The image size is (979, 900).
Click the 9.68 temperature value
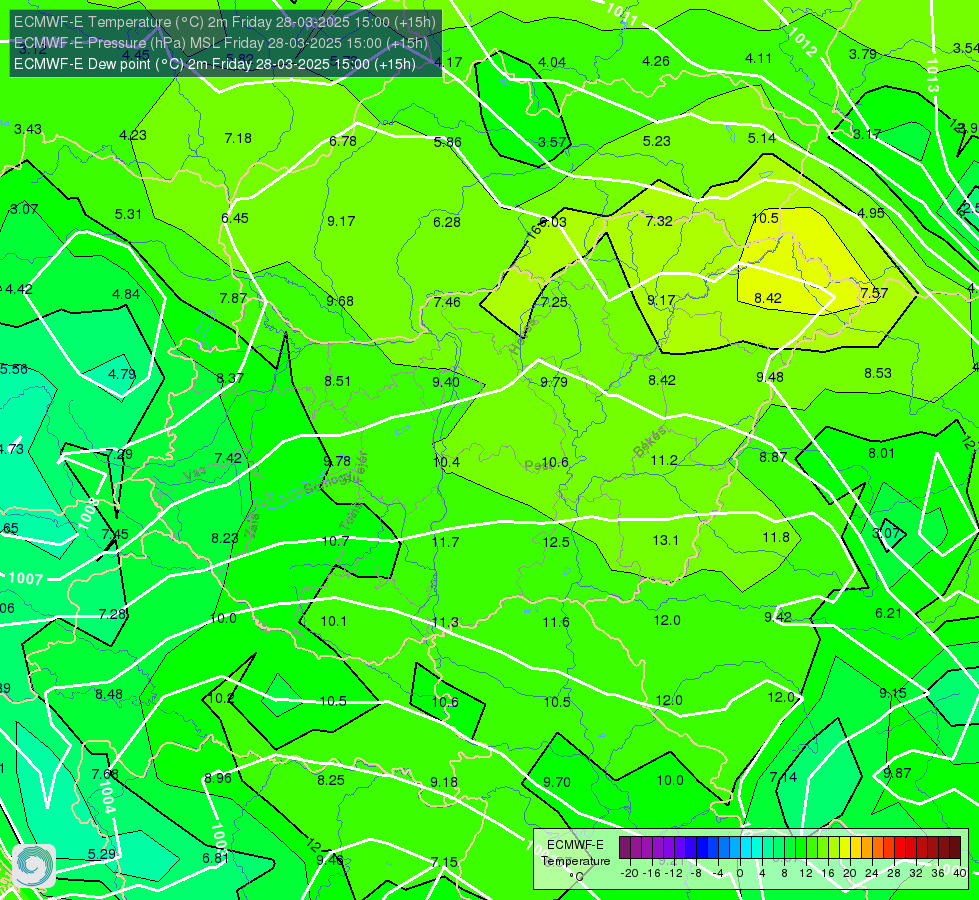tap(340, 301)
